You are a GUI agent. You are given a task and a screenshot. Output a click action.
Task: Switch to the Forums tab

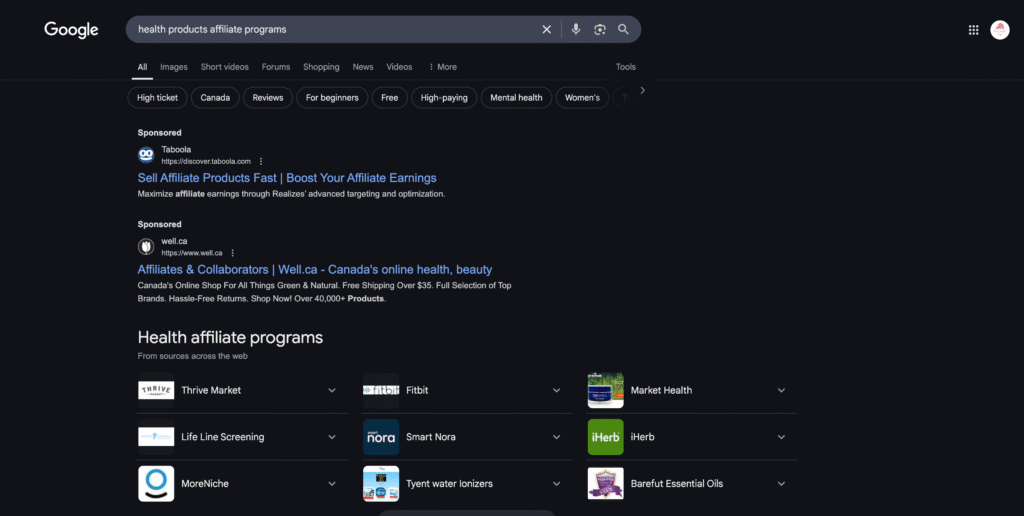[x=276, y=67]
